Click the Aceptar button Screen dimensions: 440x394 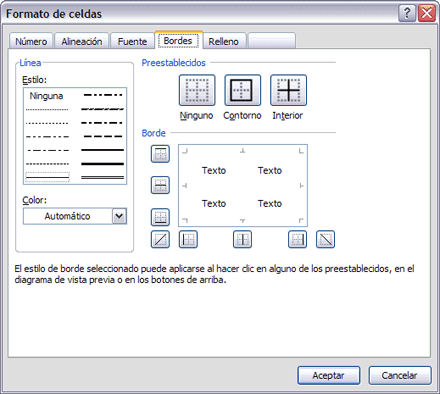point(329,375)
